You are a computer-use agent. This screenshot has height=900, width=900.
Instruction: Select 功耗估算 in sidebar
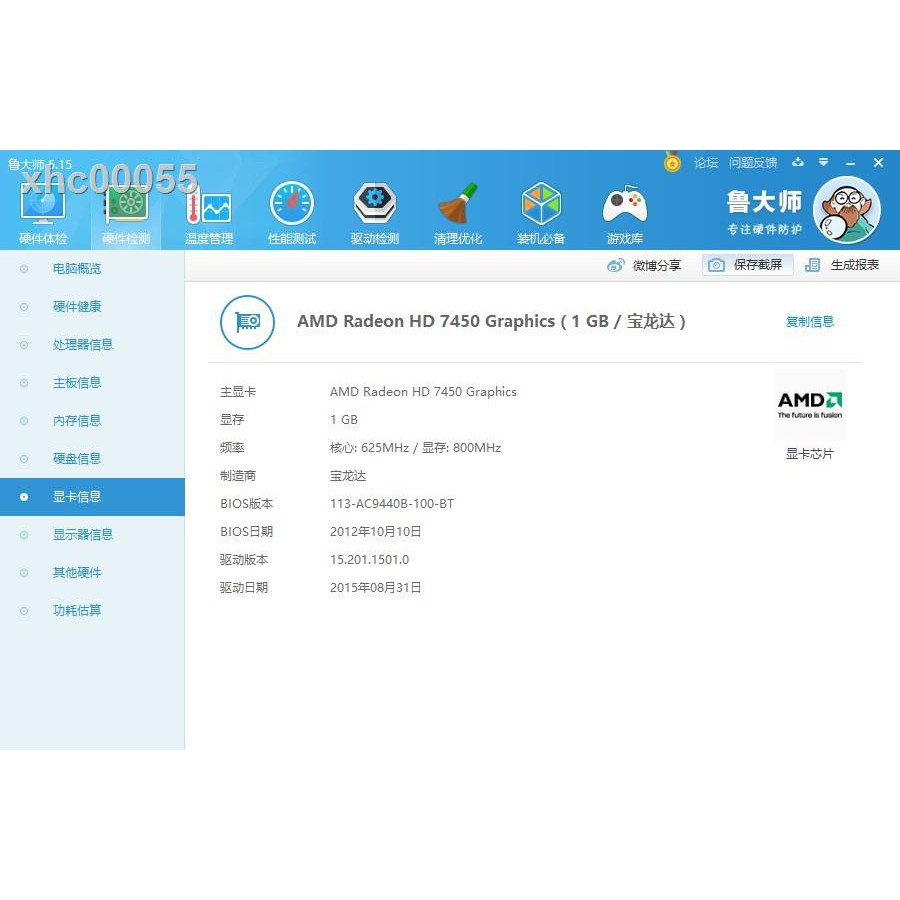point(92,611)
